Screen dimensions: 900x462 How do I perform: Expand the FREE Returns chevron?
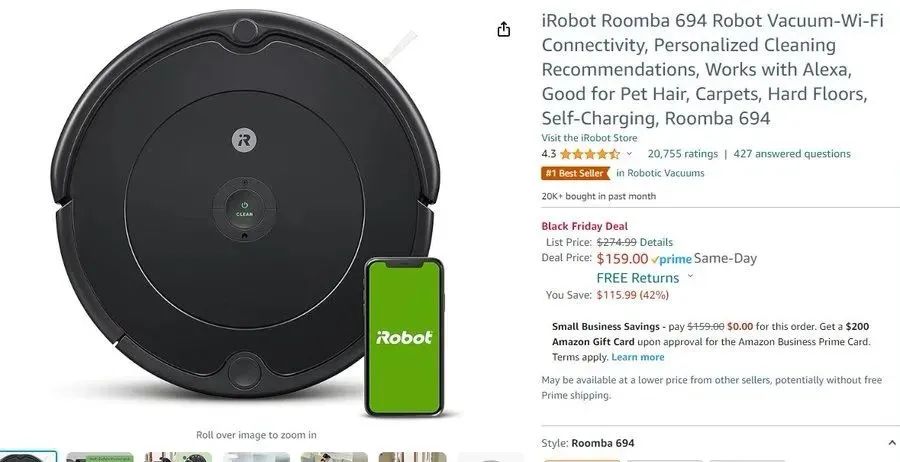tap(690, 276)
